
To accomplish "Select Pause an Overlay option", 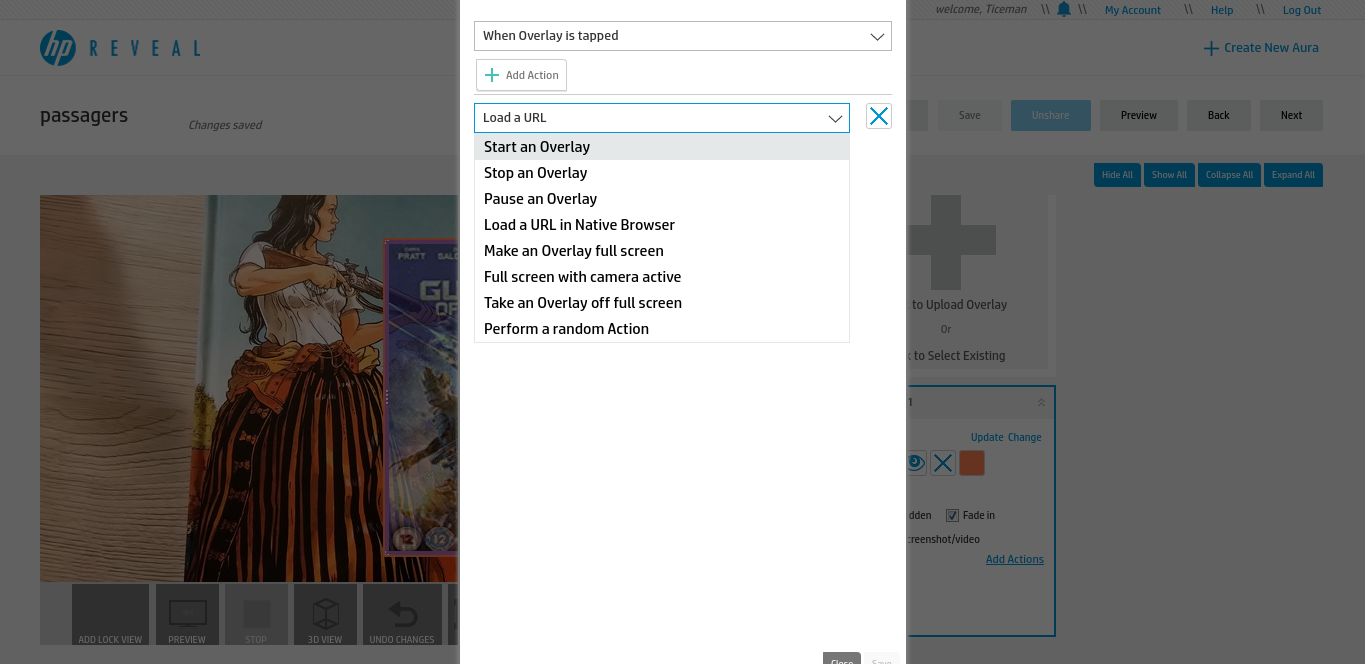I will tap(662, 199).
